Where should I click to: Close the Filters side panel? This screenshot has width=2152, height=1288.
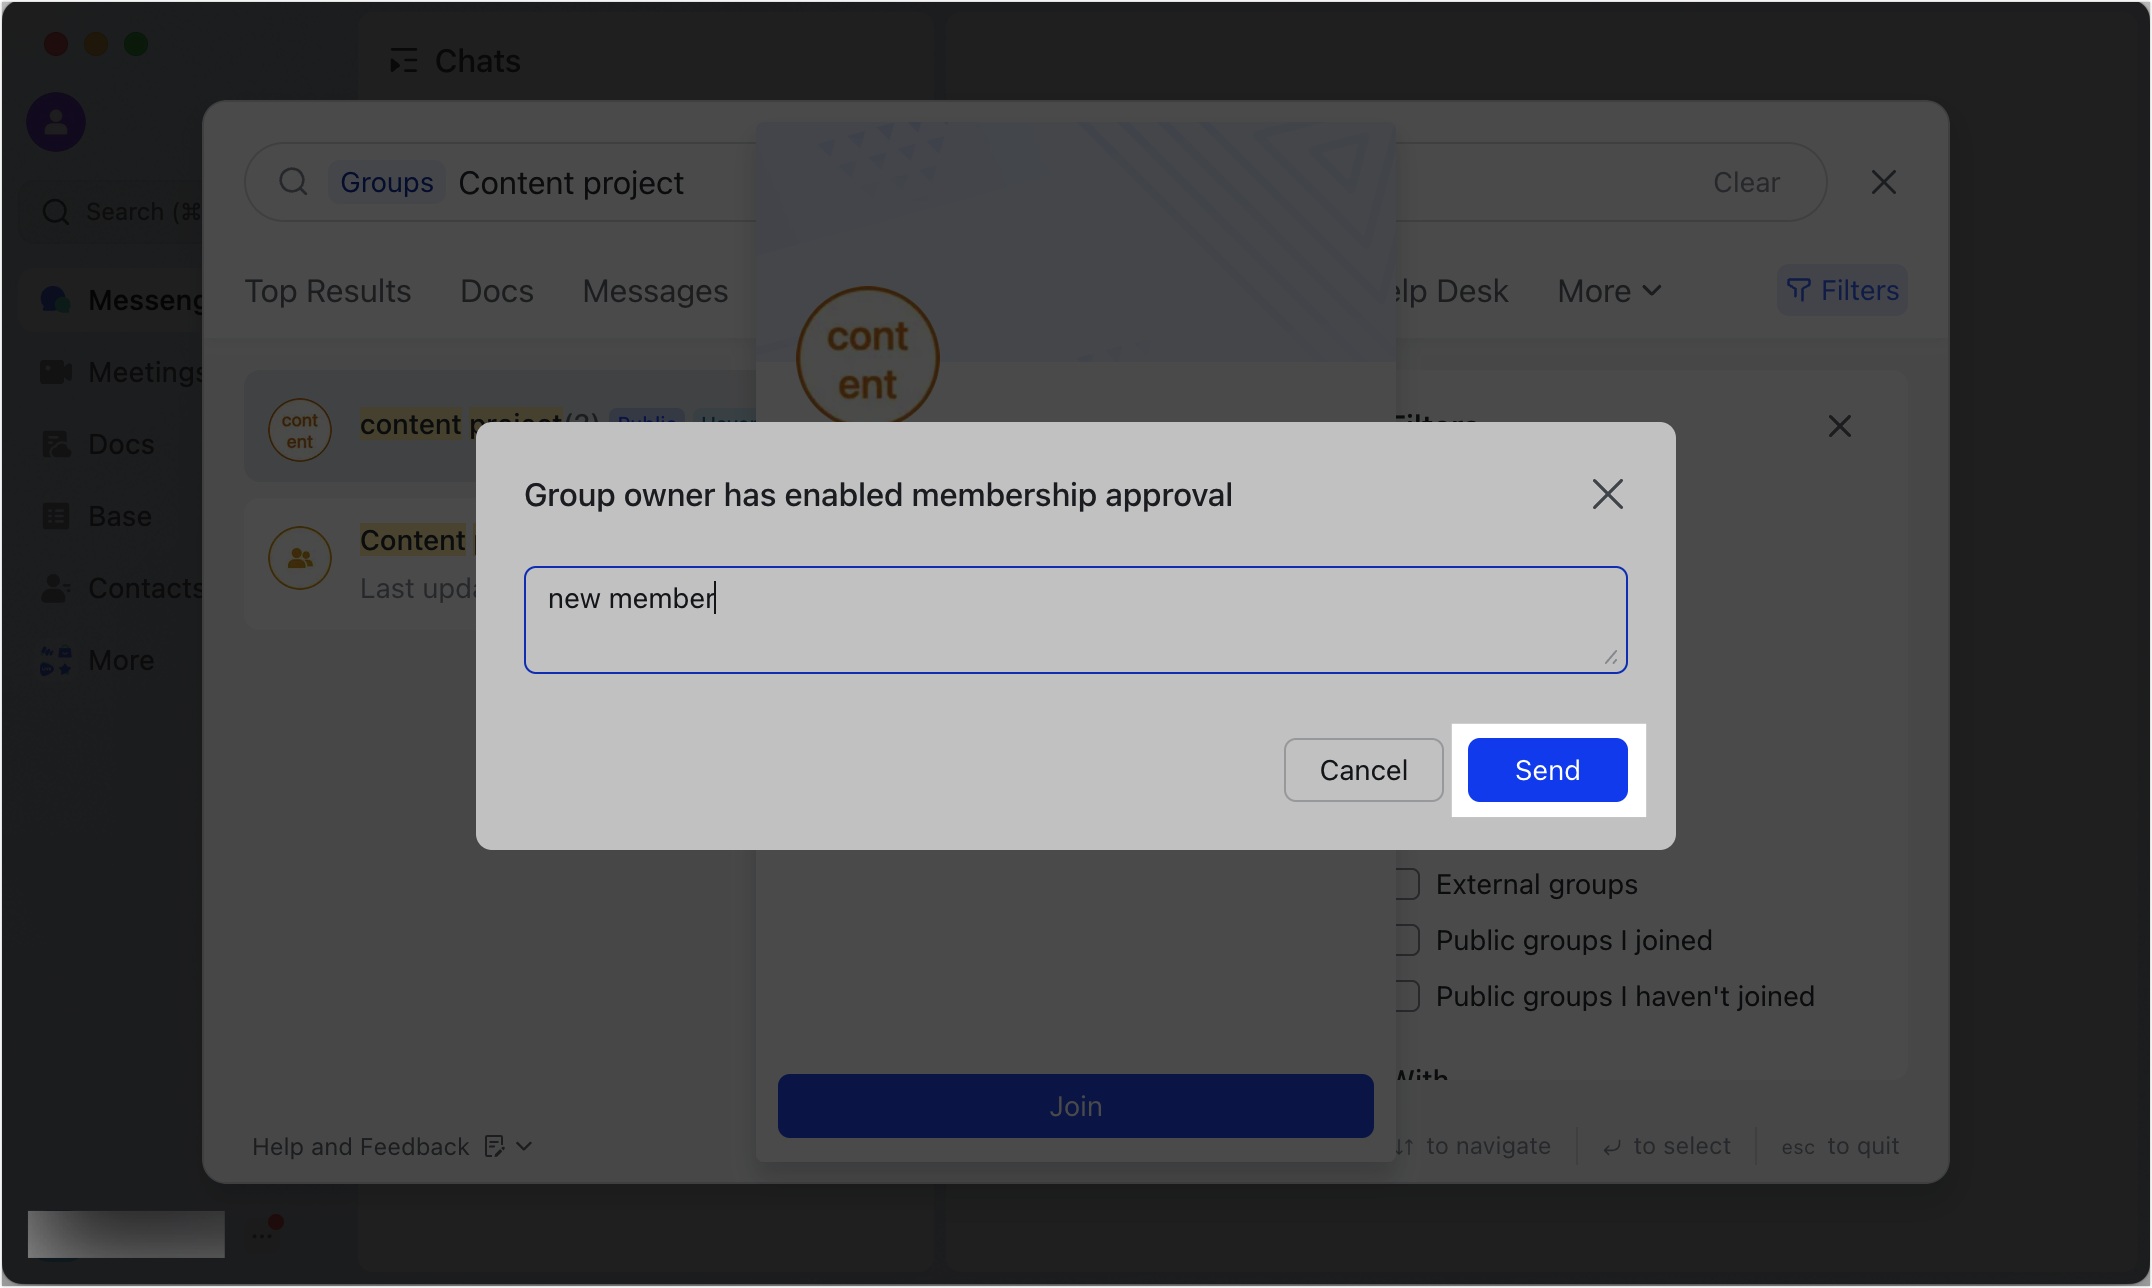[x=1840, y=426]
